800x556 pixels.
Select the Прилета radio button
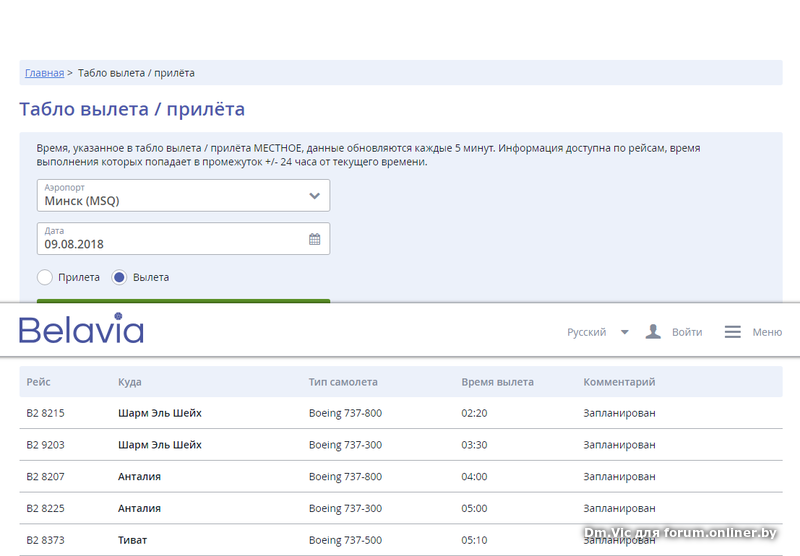point(45,277)
